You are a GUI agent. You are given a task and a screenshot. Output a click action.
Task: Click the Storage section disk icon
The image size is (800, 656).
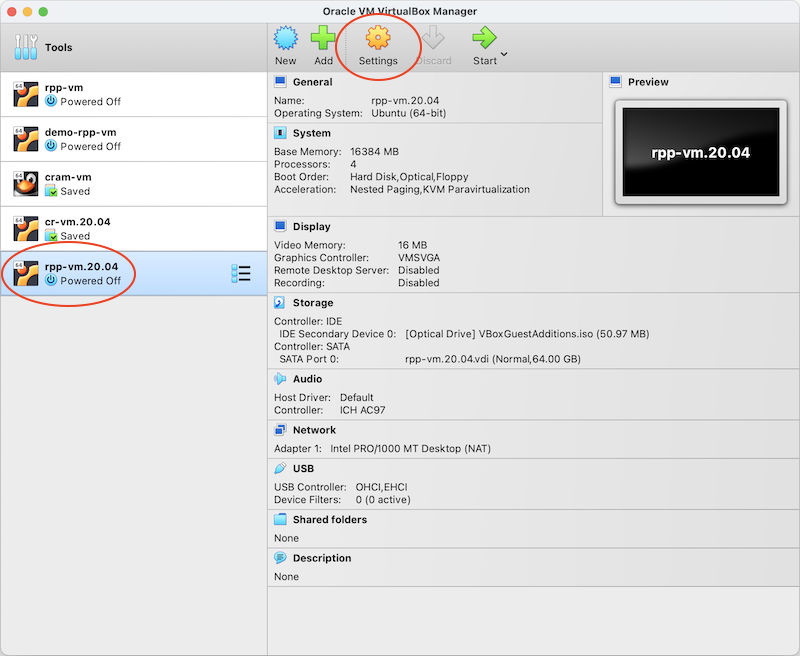(x=279, y=302)
